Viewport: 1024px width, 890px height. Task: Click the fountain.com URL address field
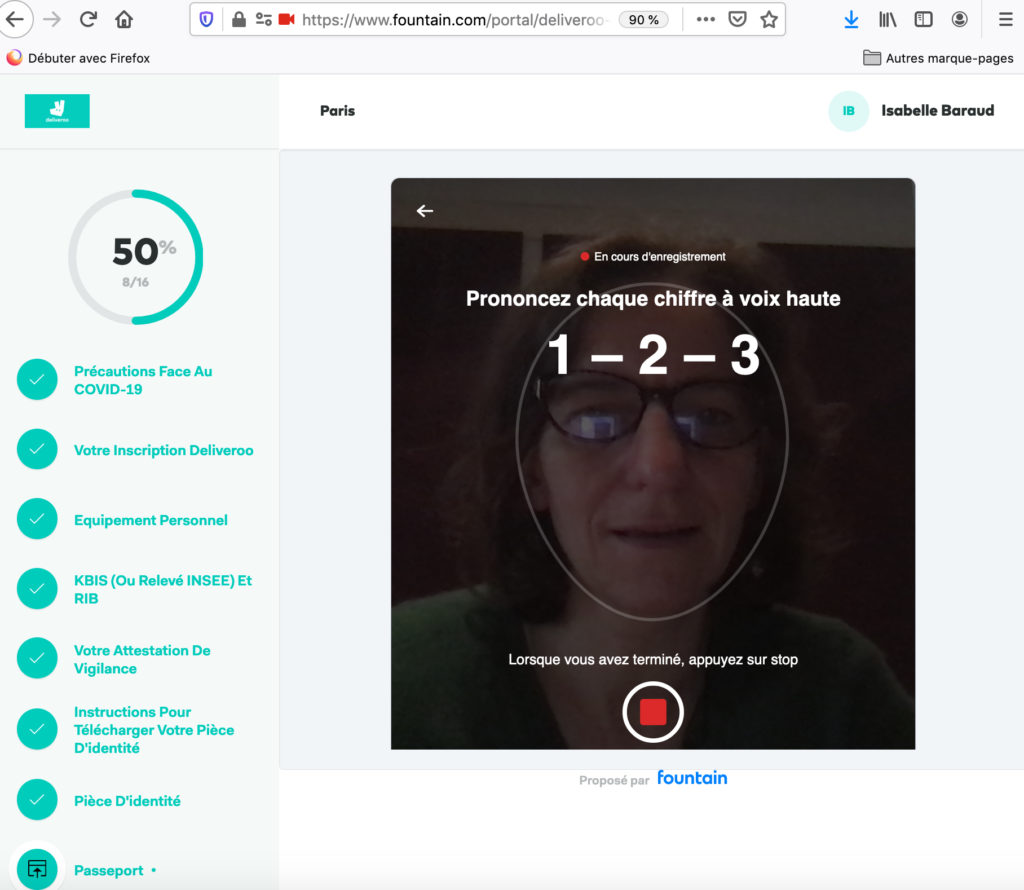pyautogui.click(x=453, y=20)
